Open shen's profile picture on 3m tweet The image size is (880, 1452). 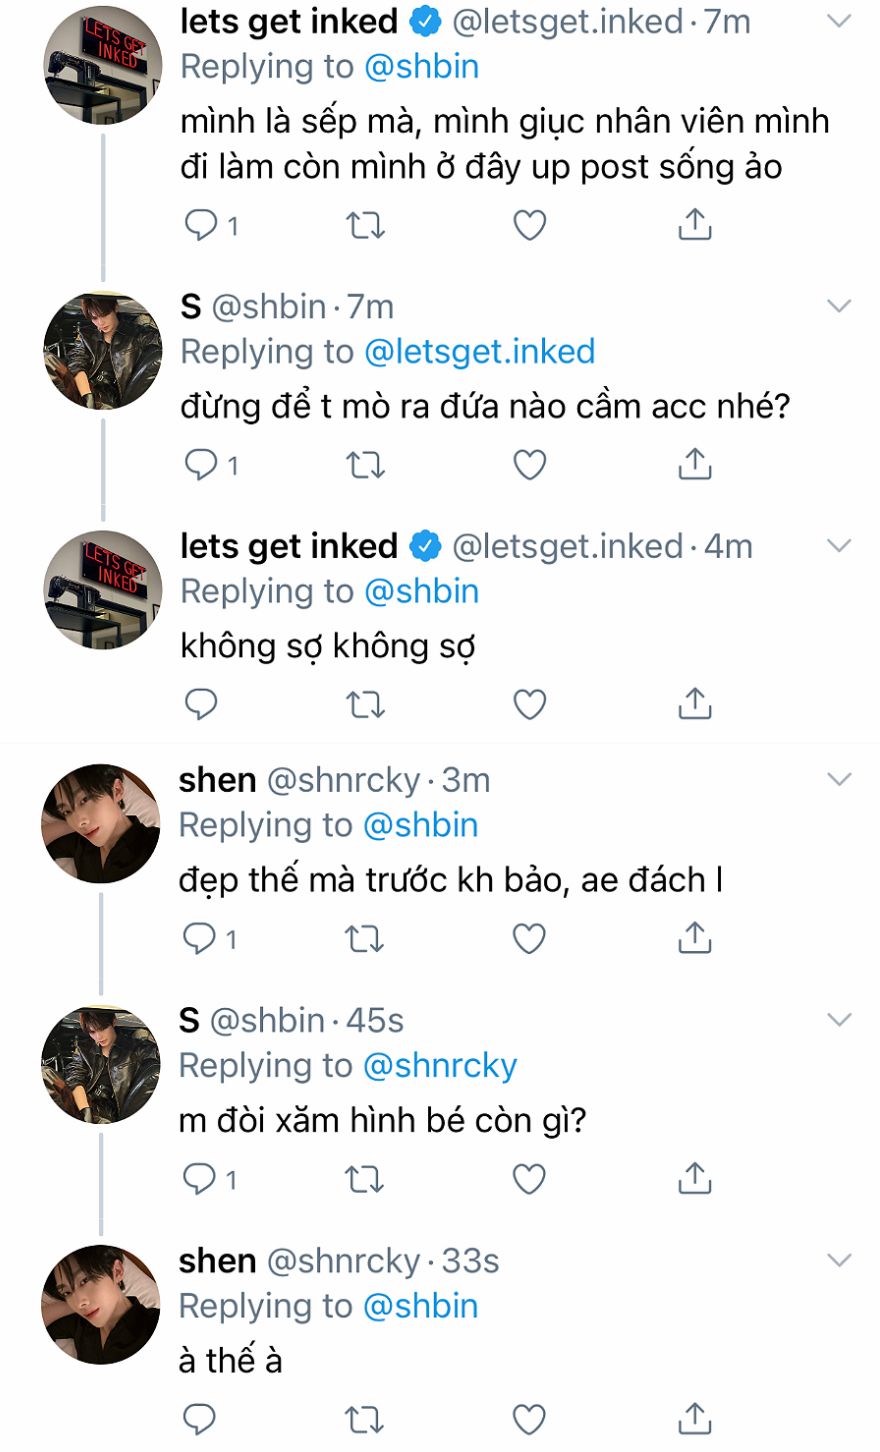[101, 824]
